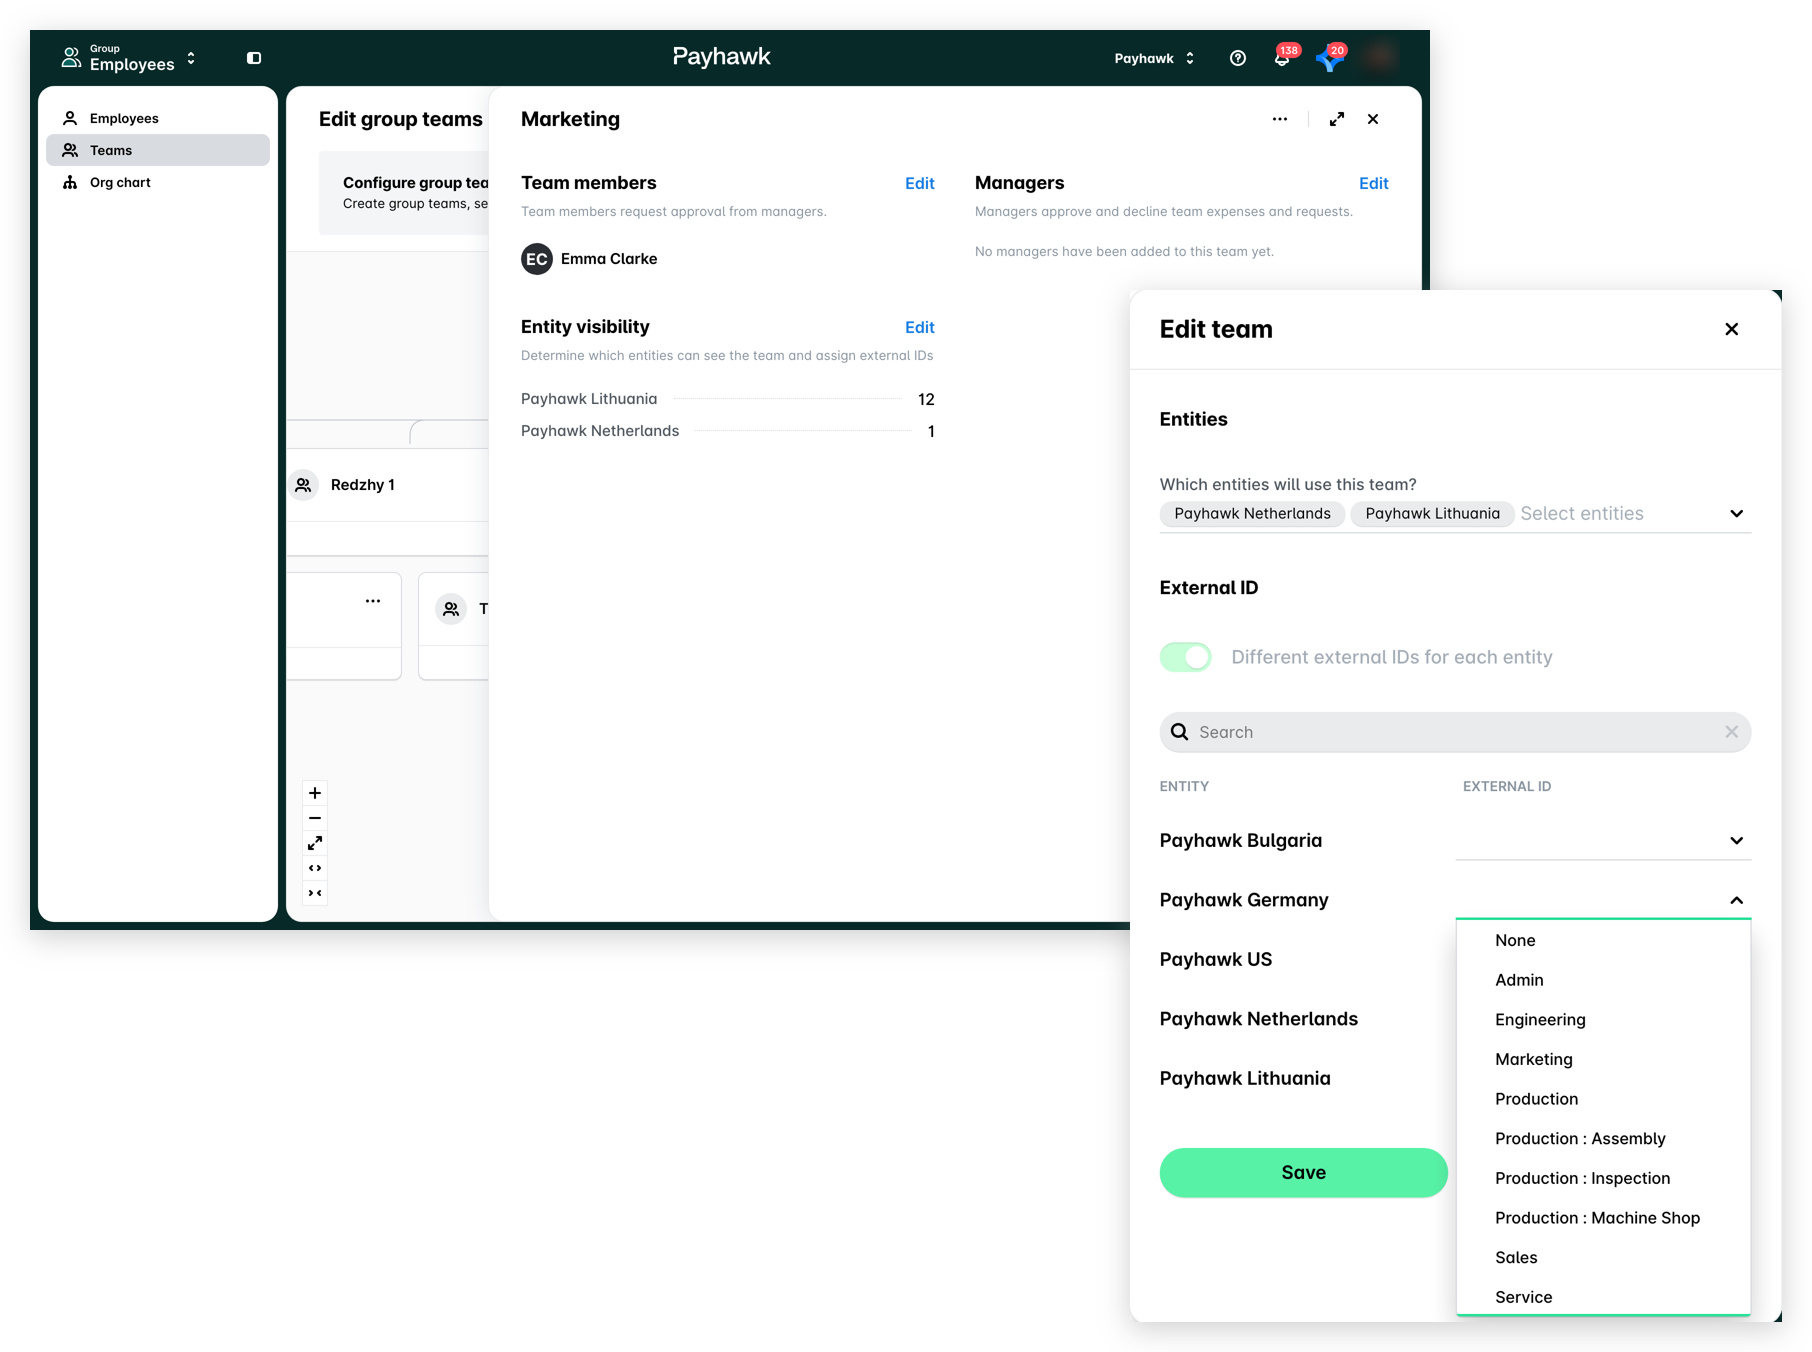Expand the Select entities dropdown

click(x=1737, y=514)
